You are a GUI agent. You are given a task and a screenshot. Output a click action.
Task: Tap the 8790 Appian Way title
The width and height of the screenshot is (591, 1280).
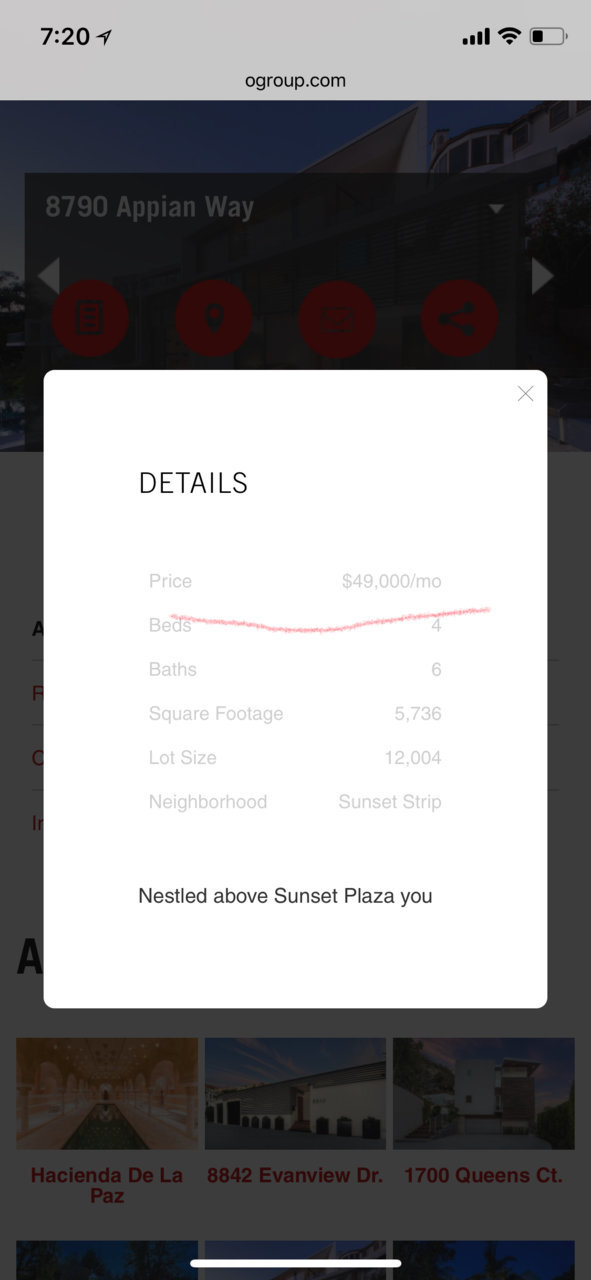click(x=149, y=207)
